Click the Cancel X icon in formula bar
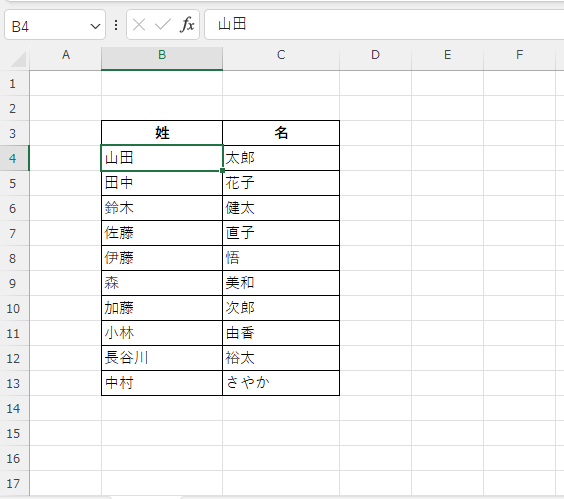The height and width of the screenshot is (499, 564). tap(139, 25)
